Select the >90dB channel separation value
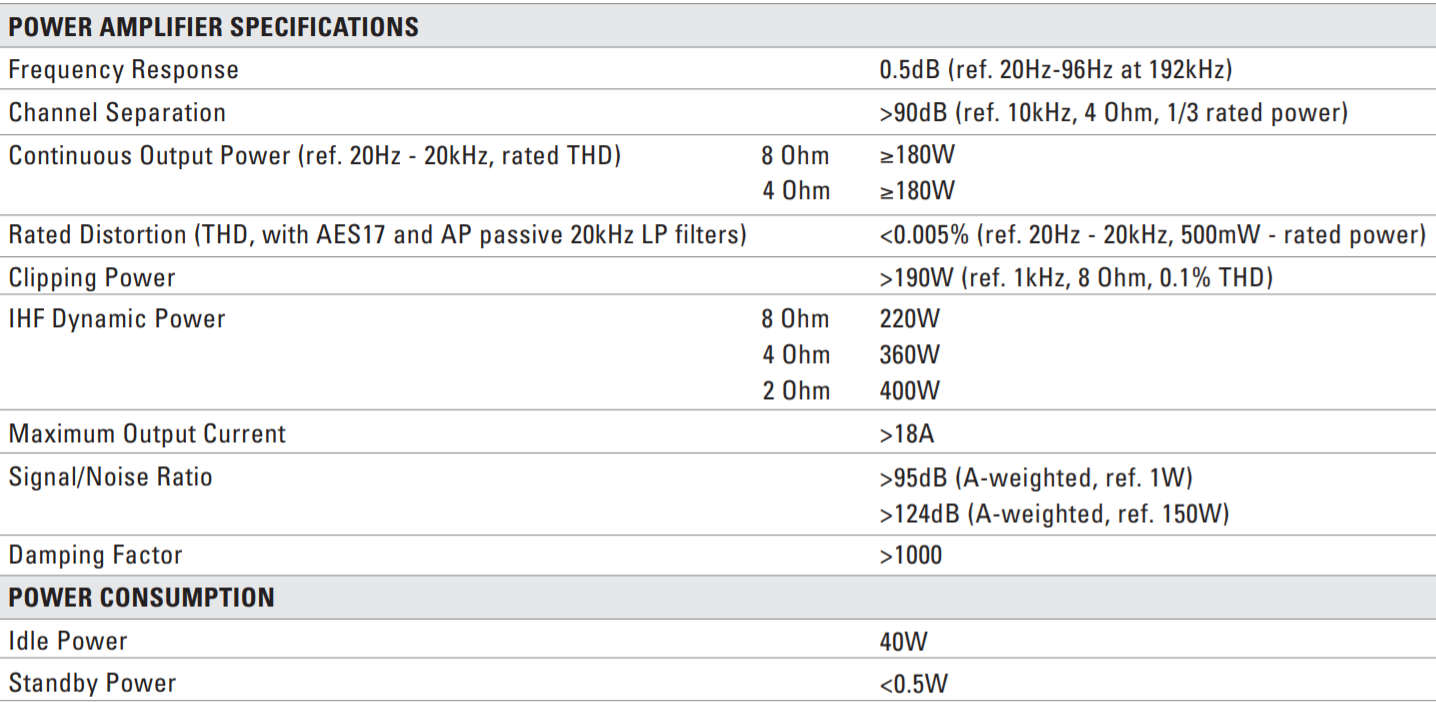The height and width of the screenshot is (702, 1436). tap(1113, 113)
